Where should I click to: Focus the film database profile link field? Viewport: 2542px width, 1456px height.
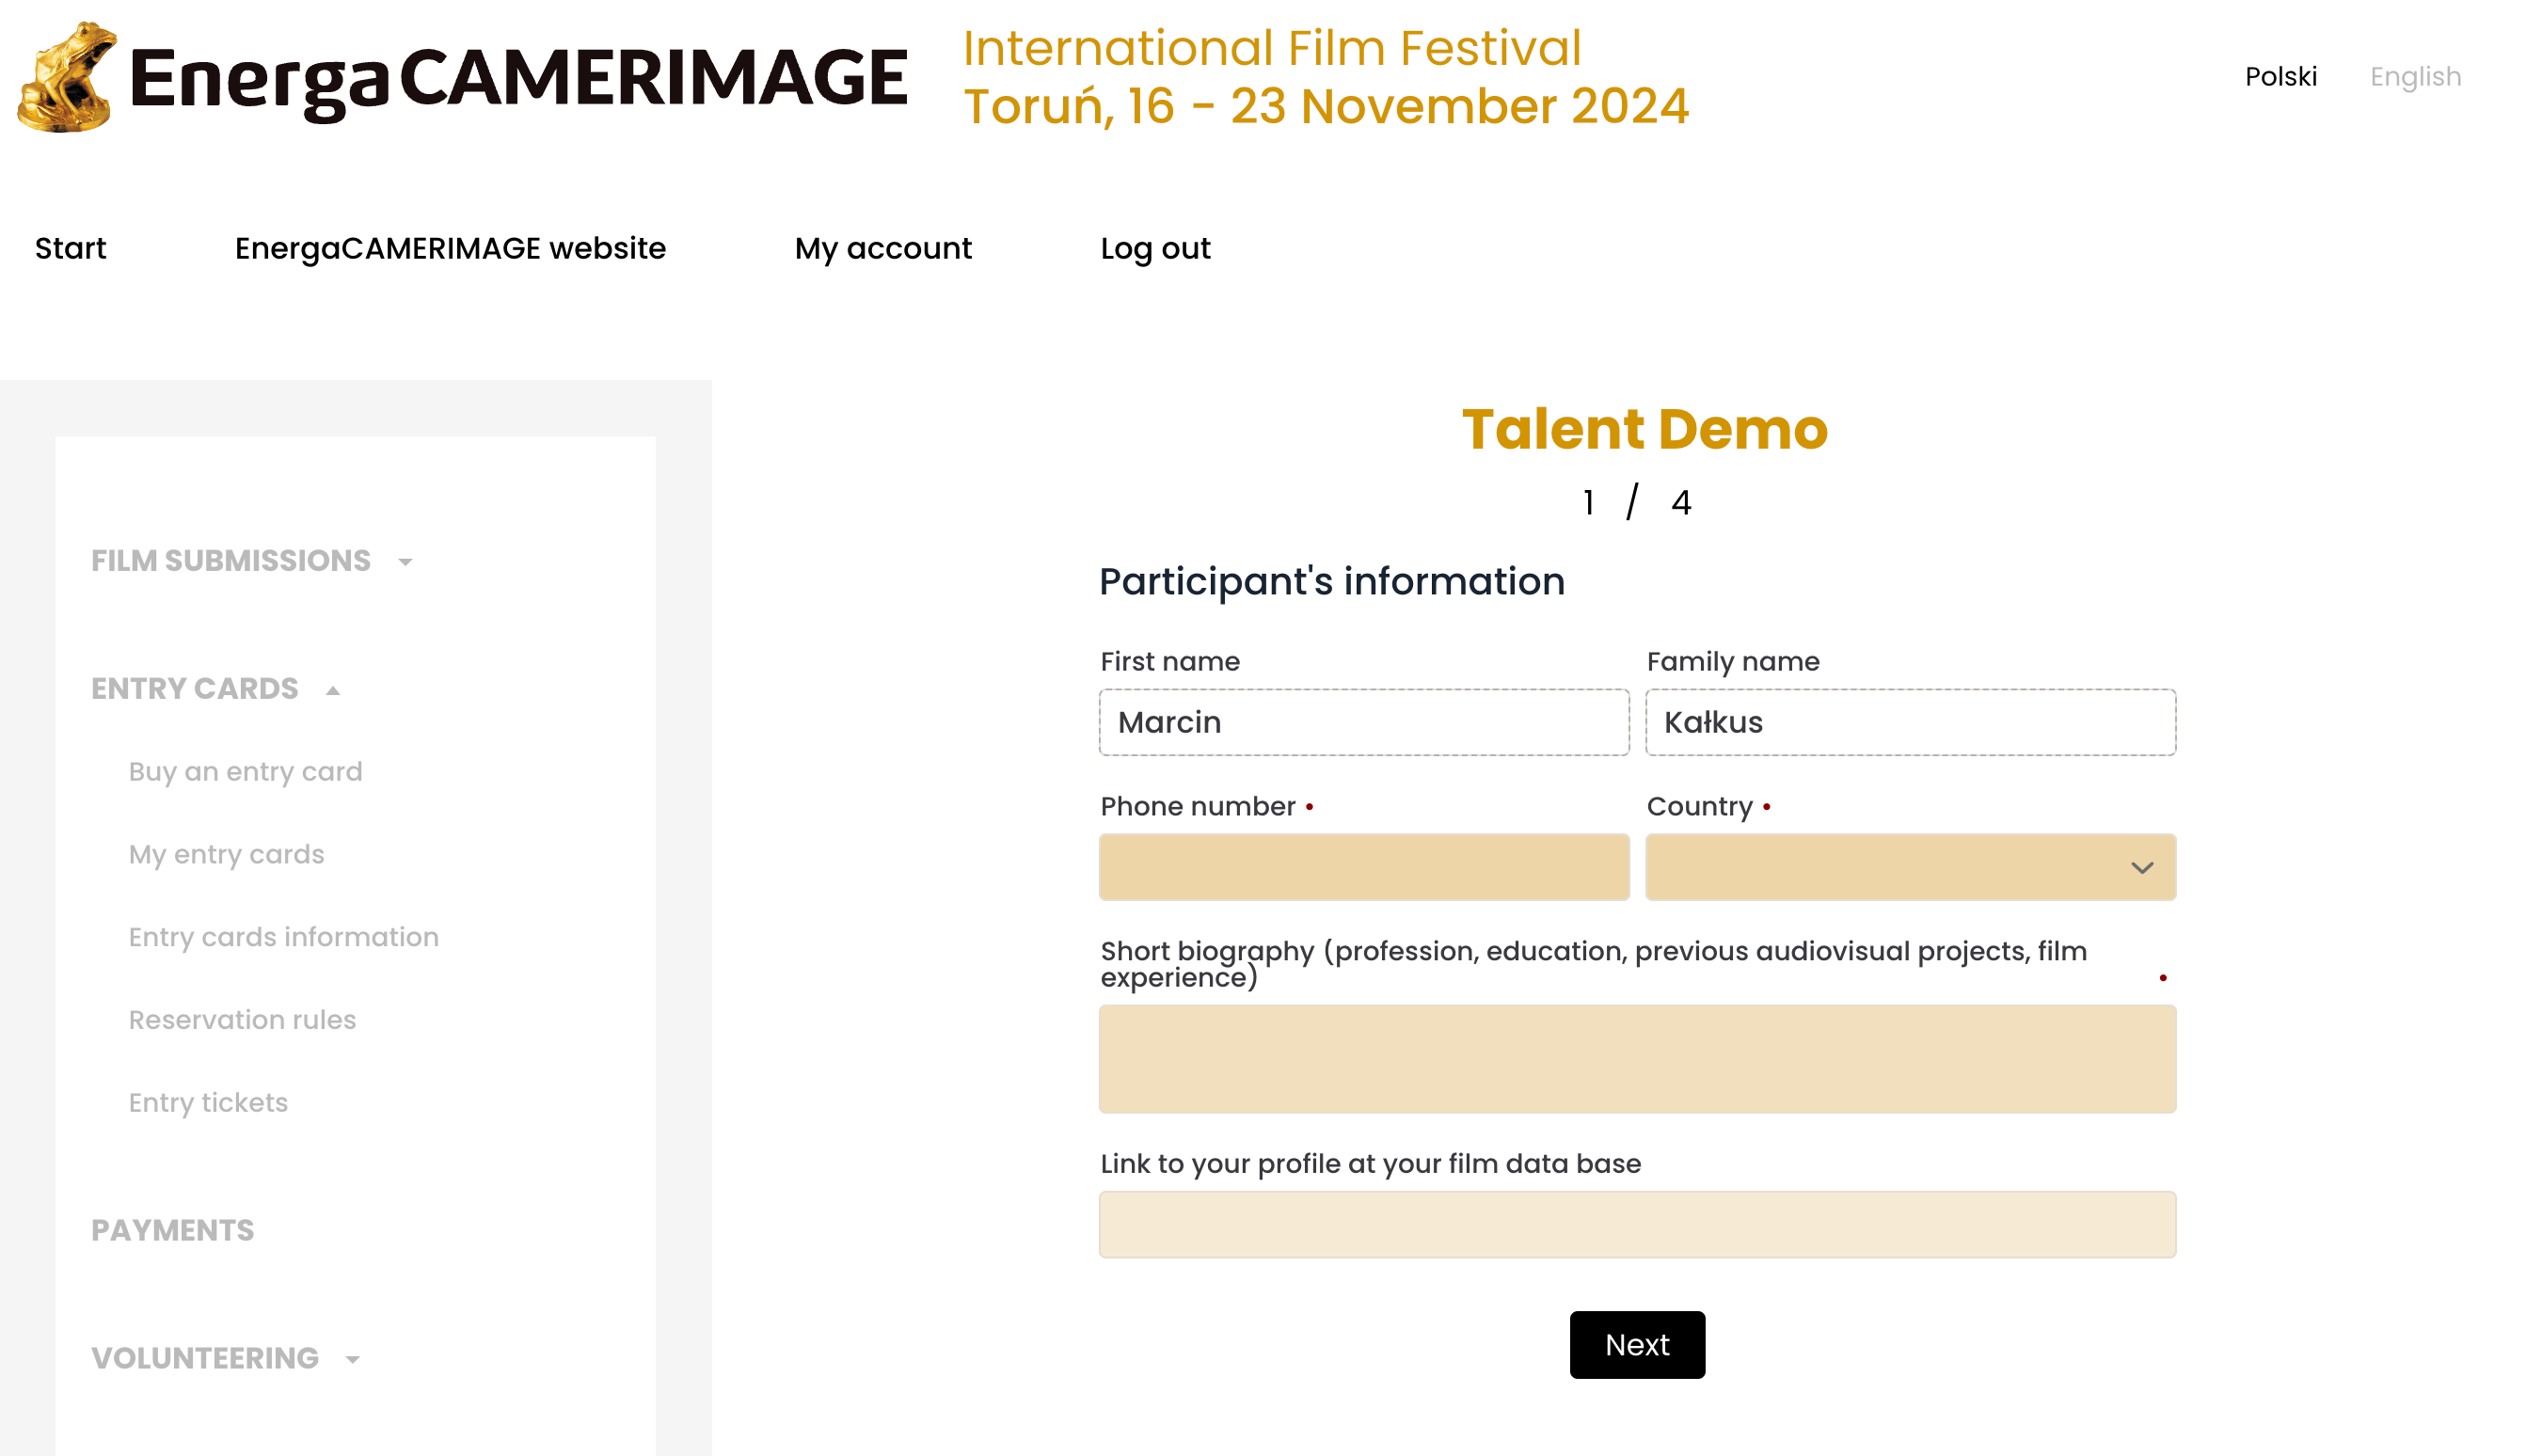(1637, 1224)
